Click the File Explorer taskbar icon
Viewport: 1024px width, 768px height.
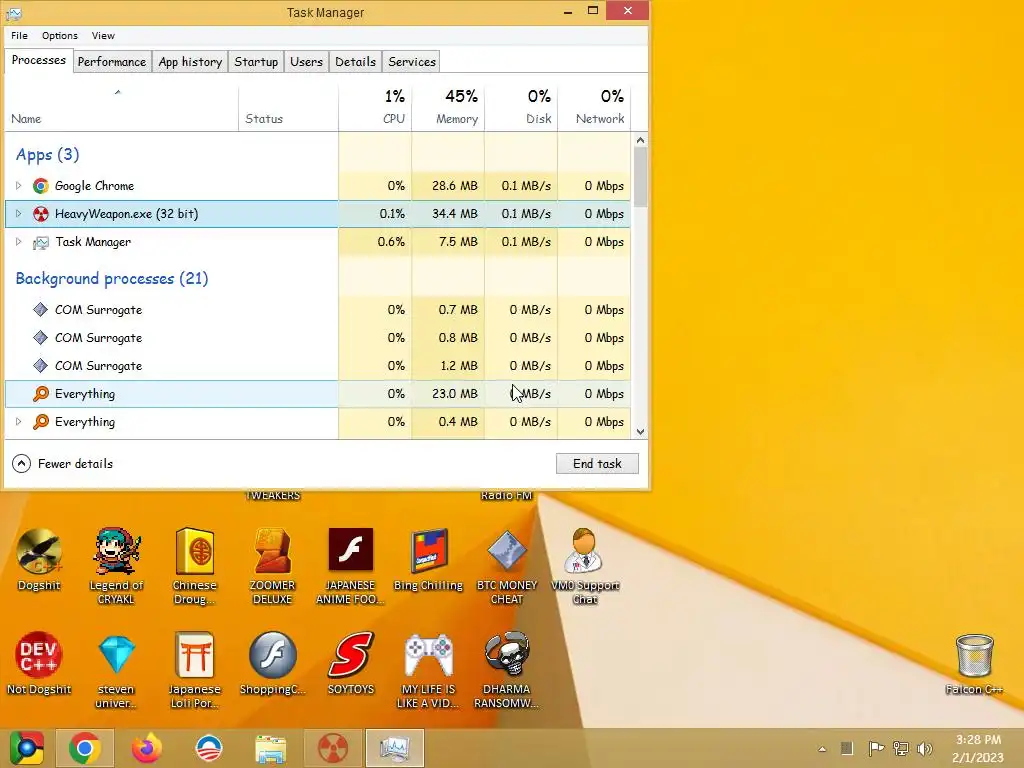tap(270, 748)
